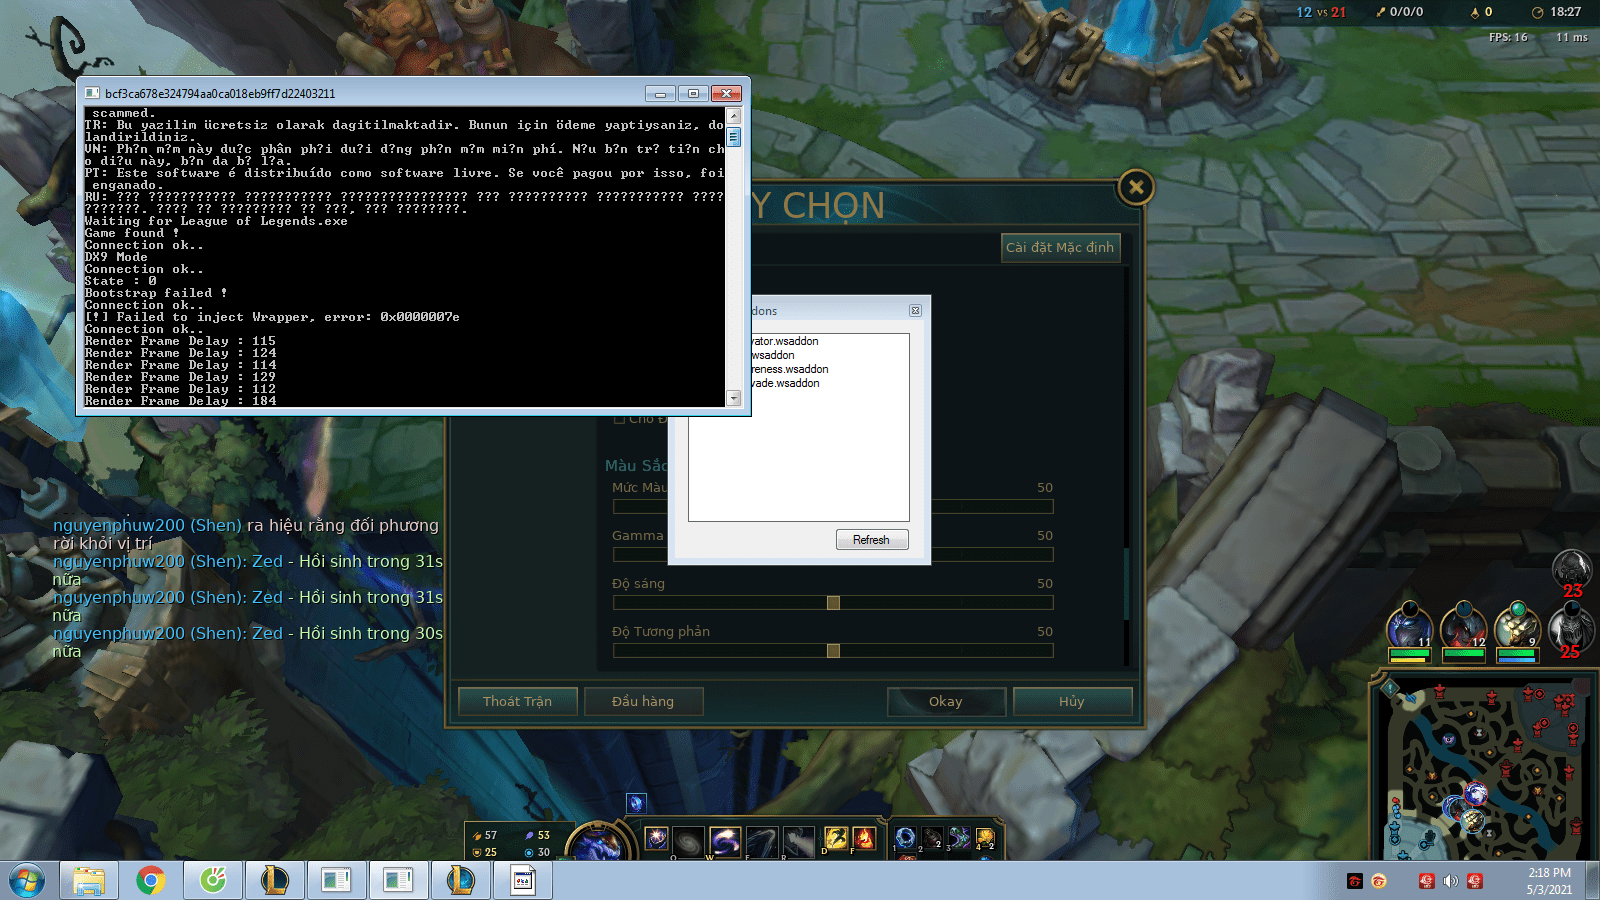
Task: Open the orange Garena tray icon
Action: point(1379,881)
